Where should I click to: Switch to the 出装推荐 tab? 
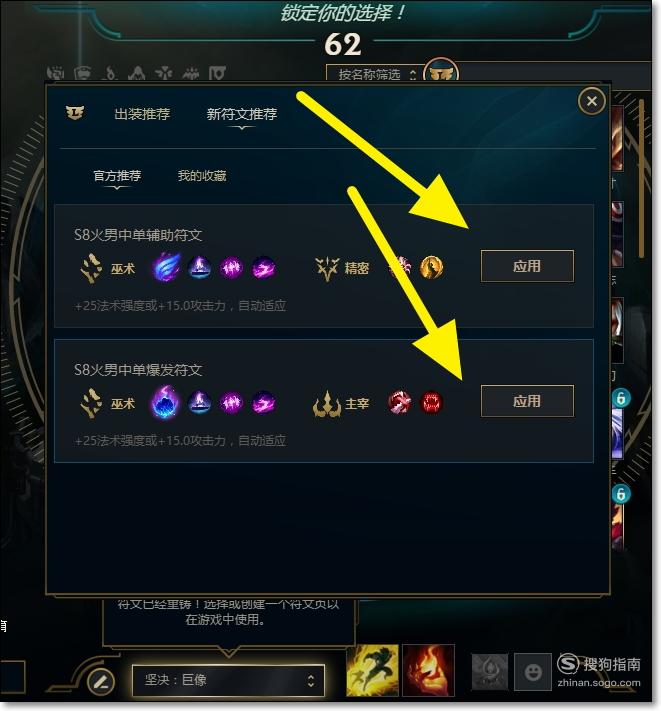tap(142, 114)
